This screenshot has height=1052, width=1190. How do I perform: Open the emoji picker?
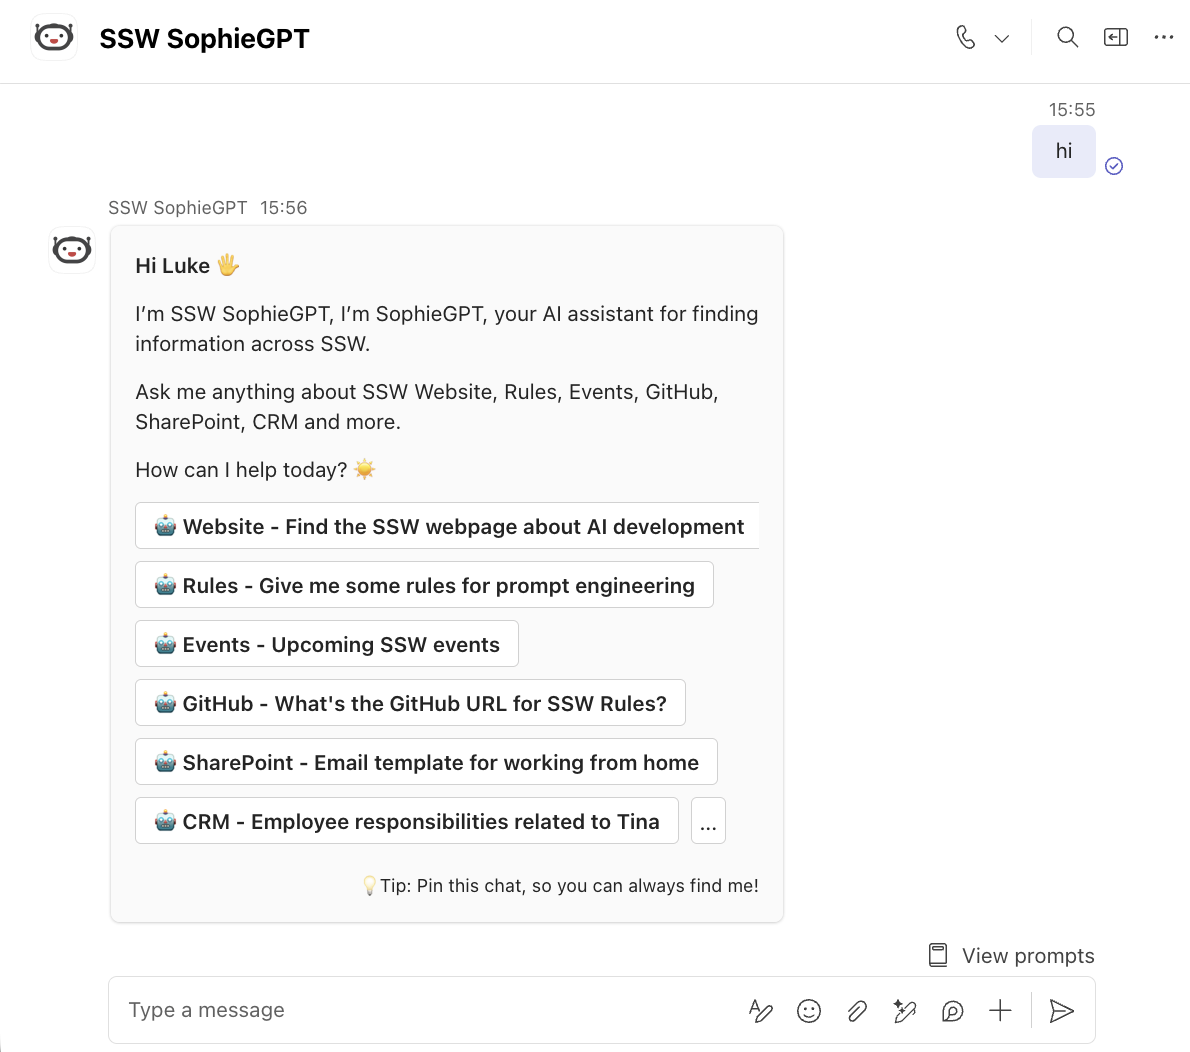coord(809,1010)
